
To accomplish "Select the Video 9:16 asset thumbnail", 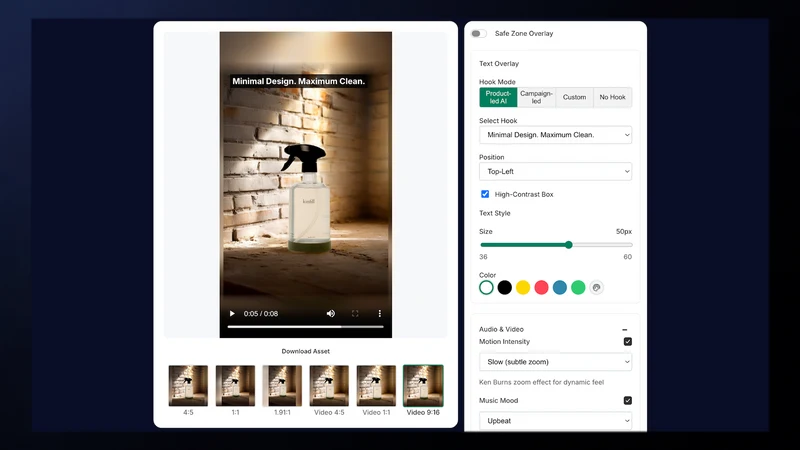I will pos(423,386).
